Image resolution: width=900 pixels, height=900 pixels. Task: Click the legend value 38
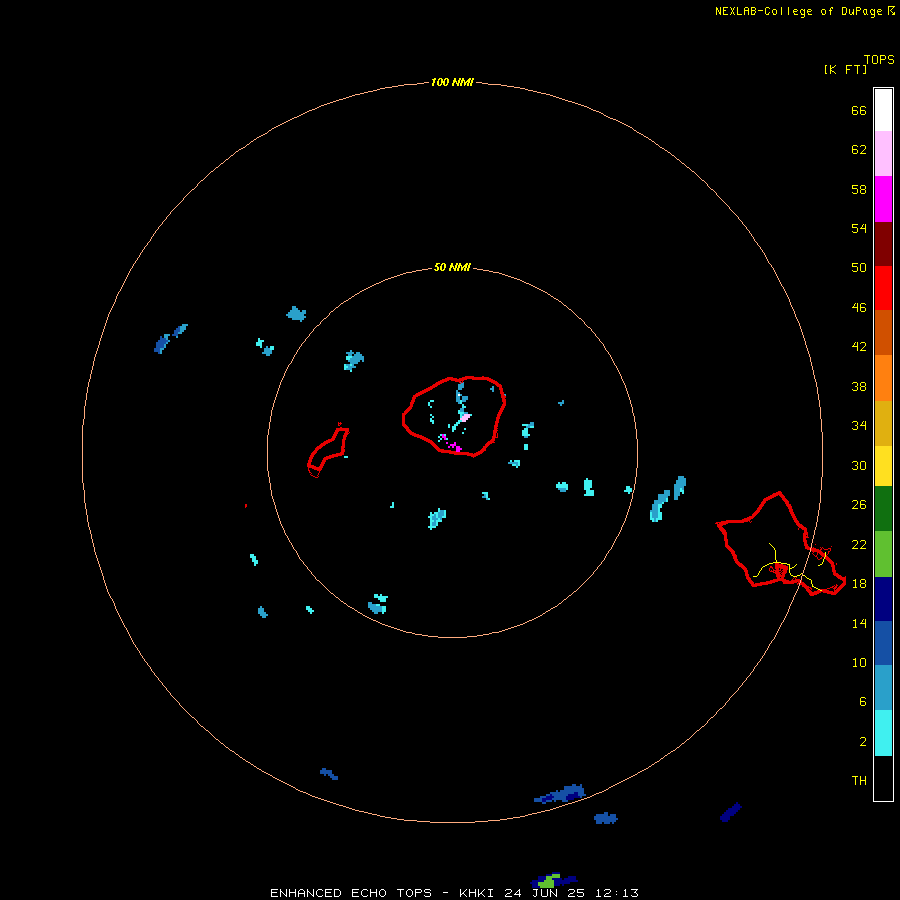point(859,387)
